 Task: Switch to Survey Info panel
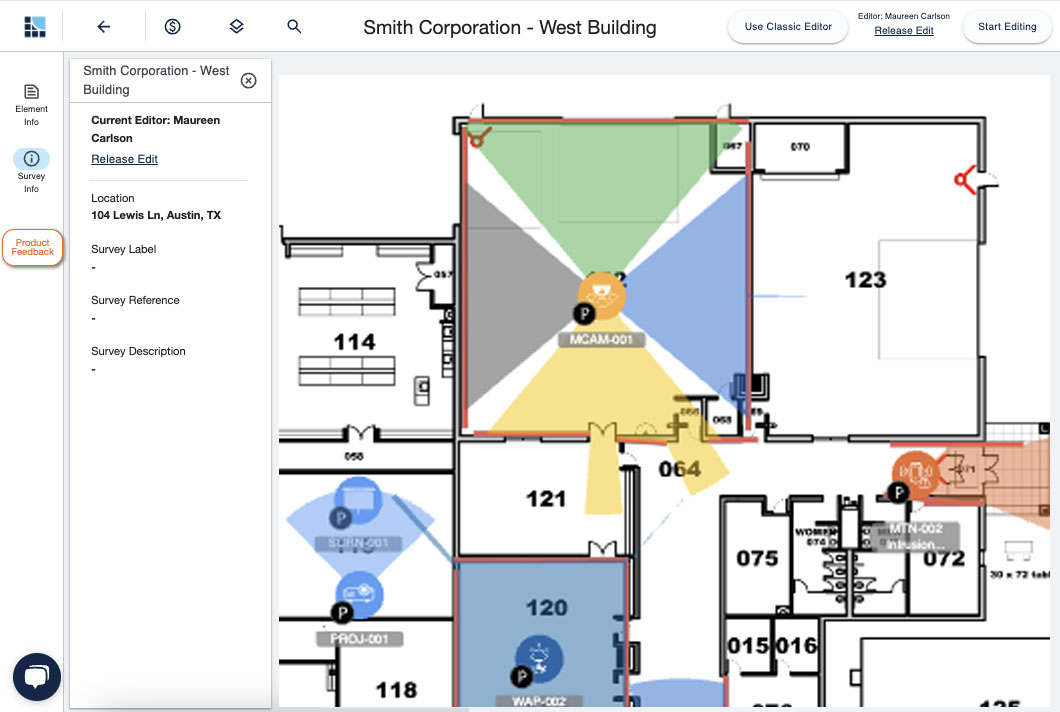[32, 172]
